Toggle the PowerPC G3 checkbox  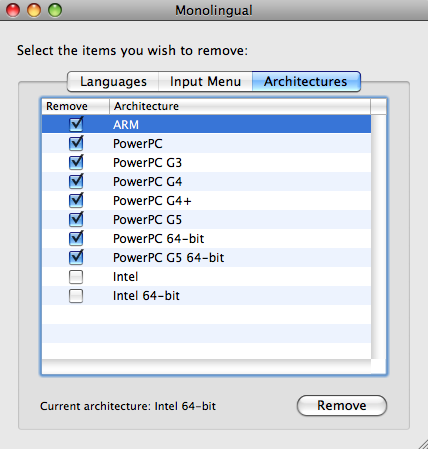[x=76, y=163]
